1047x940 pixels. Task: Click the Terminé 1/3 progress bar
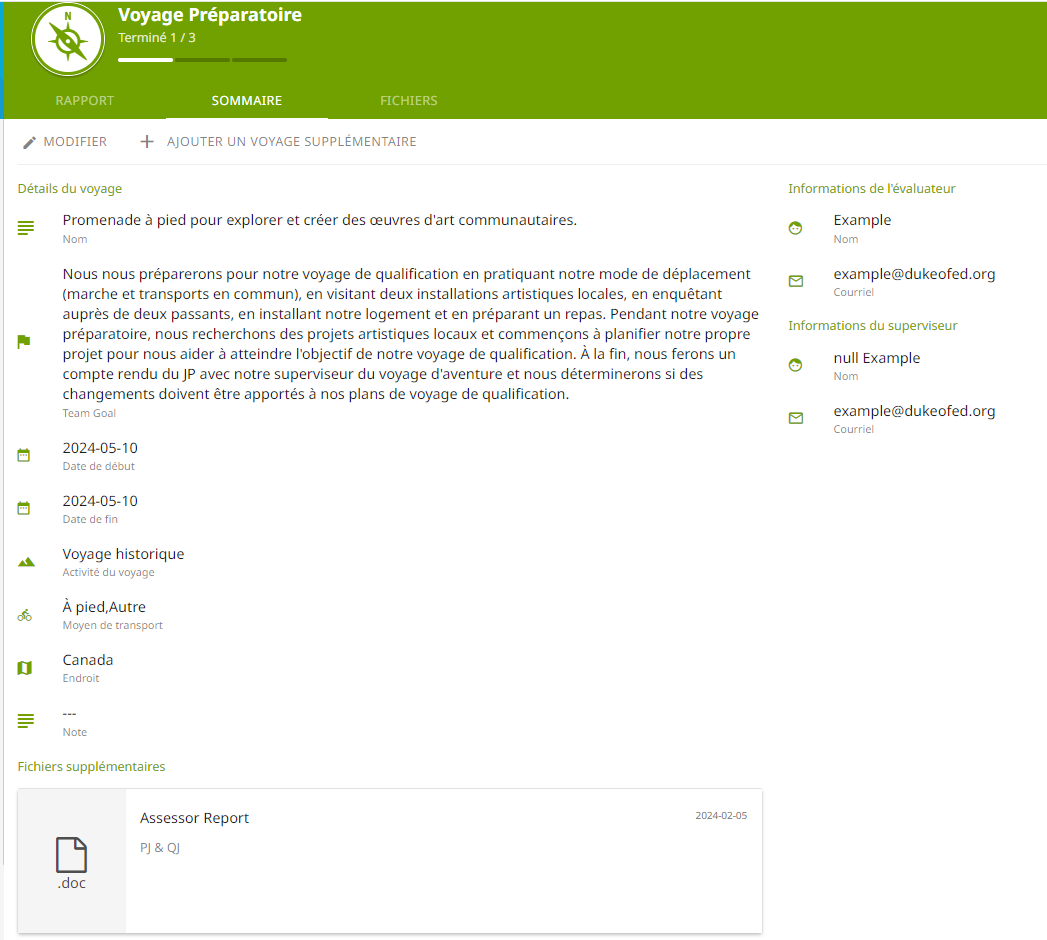(202, 60)
